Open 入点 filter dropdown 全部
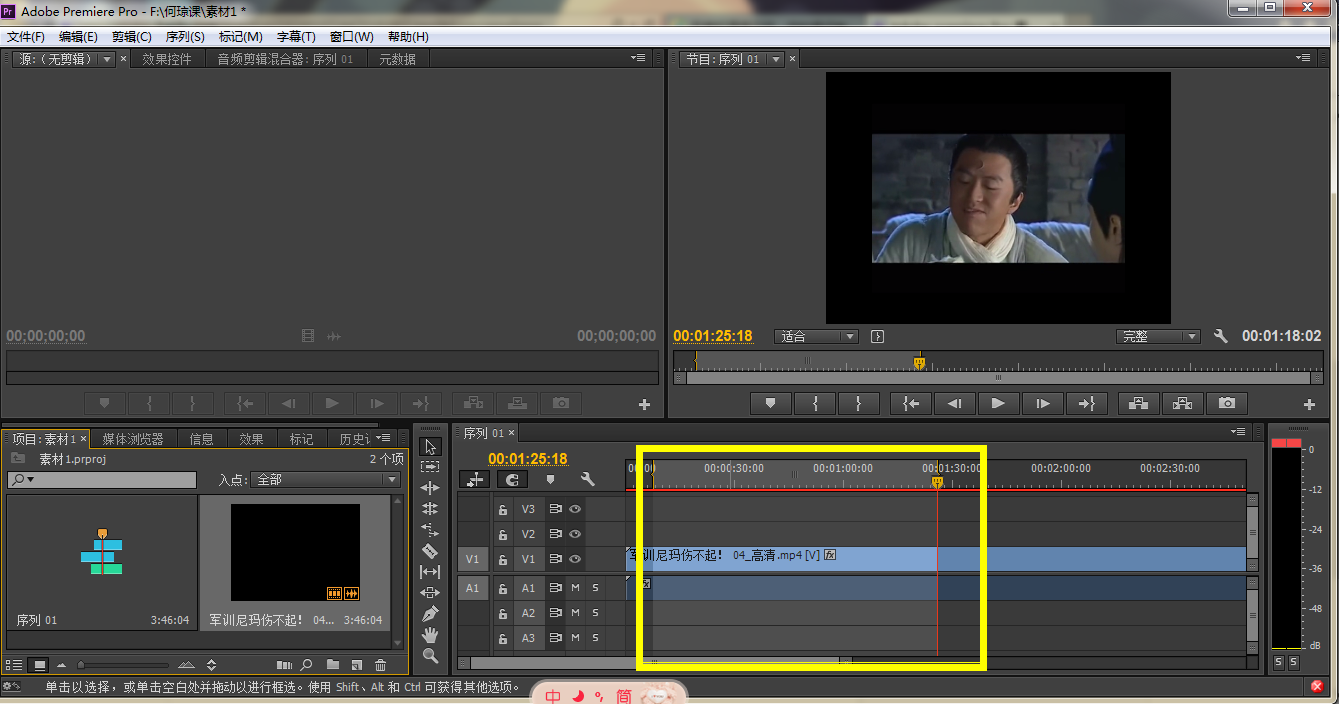Viewport: 1339px width, 704px height. coord(325,480)
